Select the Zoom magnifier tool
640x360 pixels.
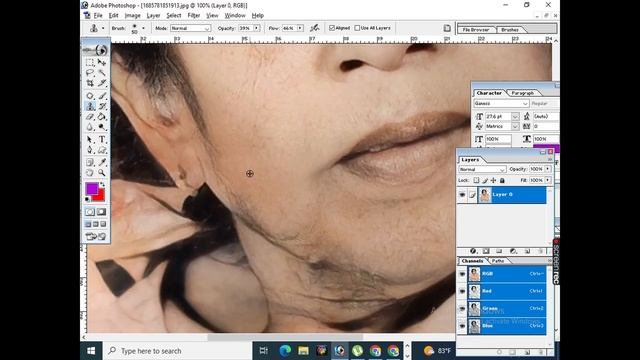click(x=102, y=173)
